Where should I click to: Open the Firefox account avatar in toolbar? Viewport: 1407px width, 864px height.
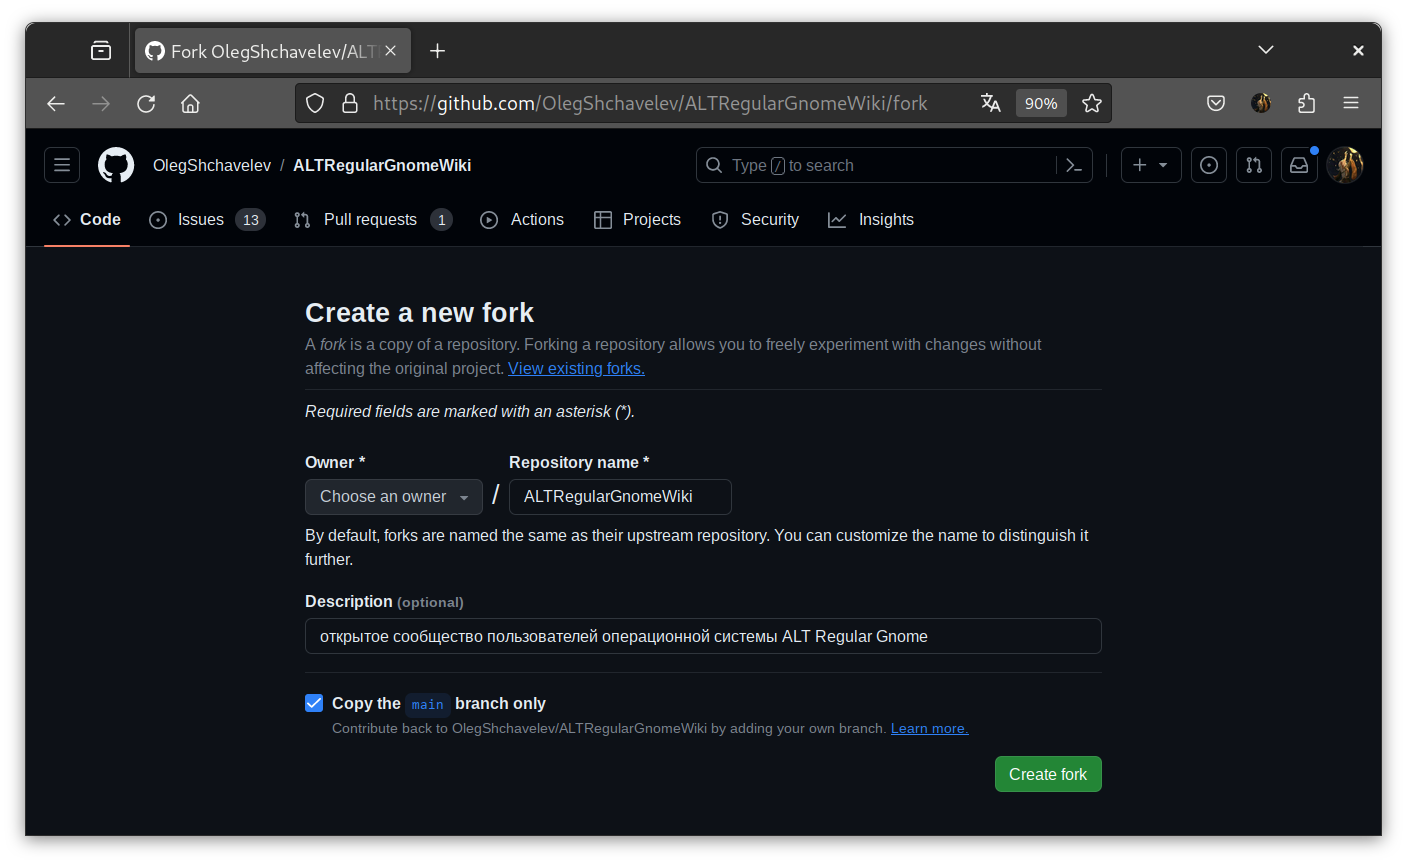[x=1261, y=103]
